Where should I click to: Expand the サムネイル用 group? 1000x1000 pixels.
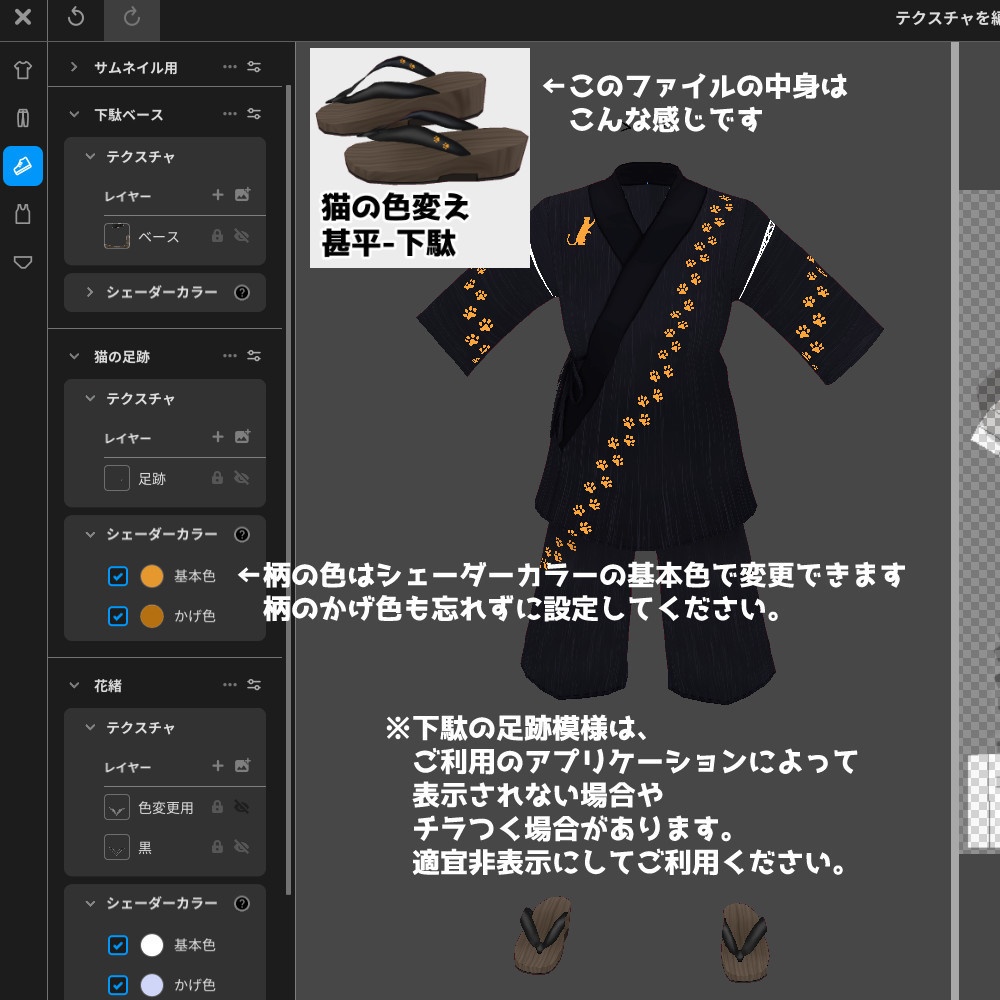pyautogui.click(x=72, y=66)
